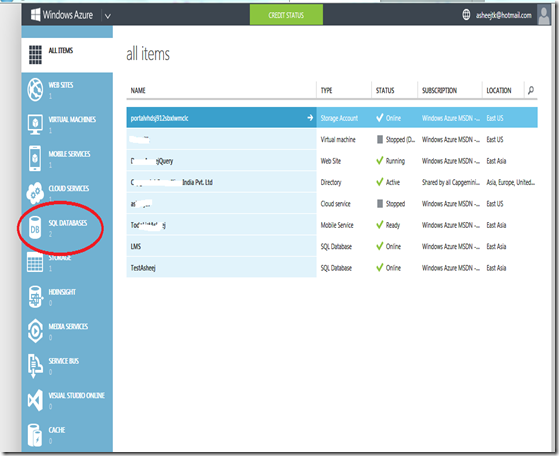Sort by the Status column header
This screenshot has height=456, width=559.
[x=385, y=90]
